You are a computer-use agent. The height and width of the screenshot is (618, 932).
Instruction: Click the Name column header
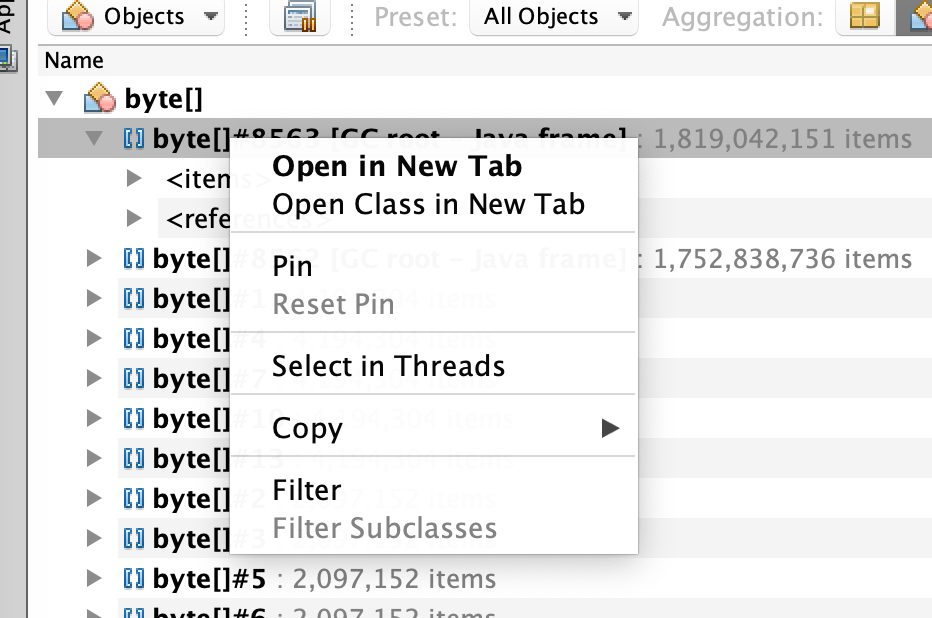pyautogui.click(x=75, y=61)
